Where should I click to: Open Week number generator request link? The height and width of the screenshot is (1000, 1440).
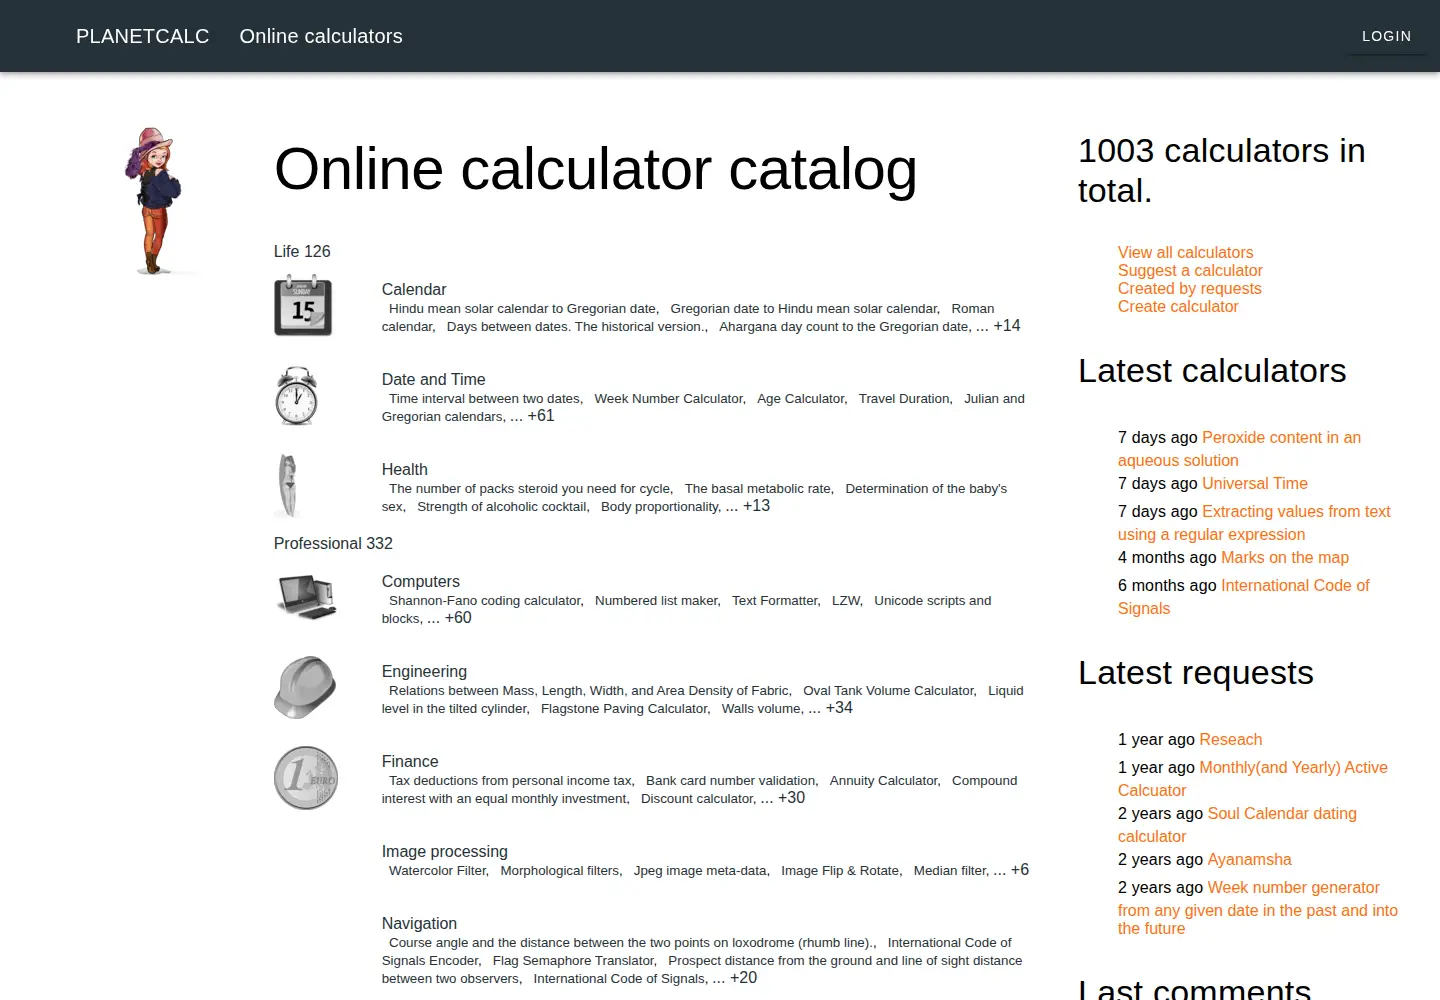click(x=1258, y=908)
